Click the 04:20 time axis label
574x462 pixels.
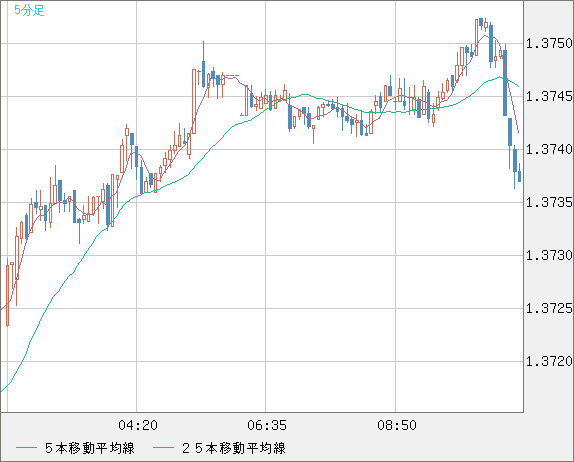point(138,425)
